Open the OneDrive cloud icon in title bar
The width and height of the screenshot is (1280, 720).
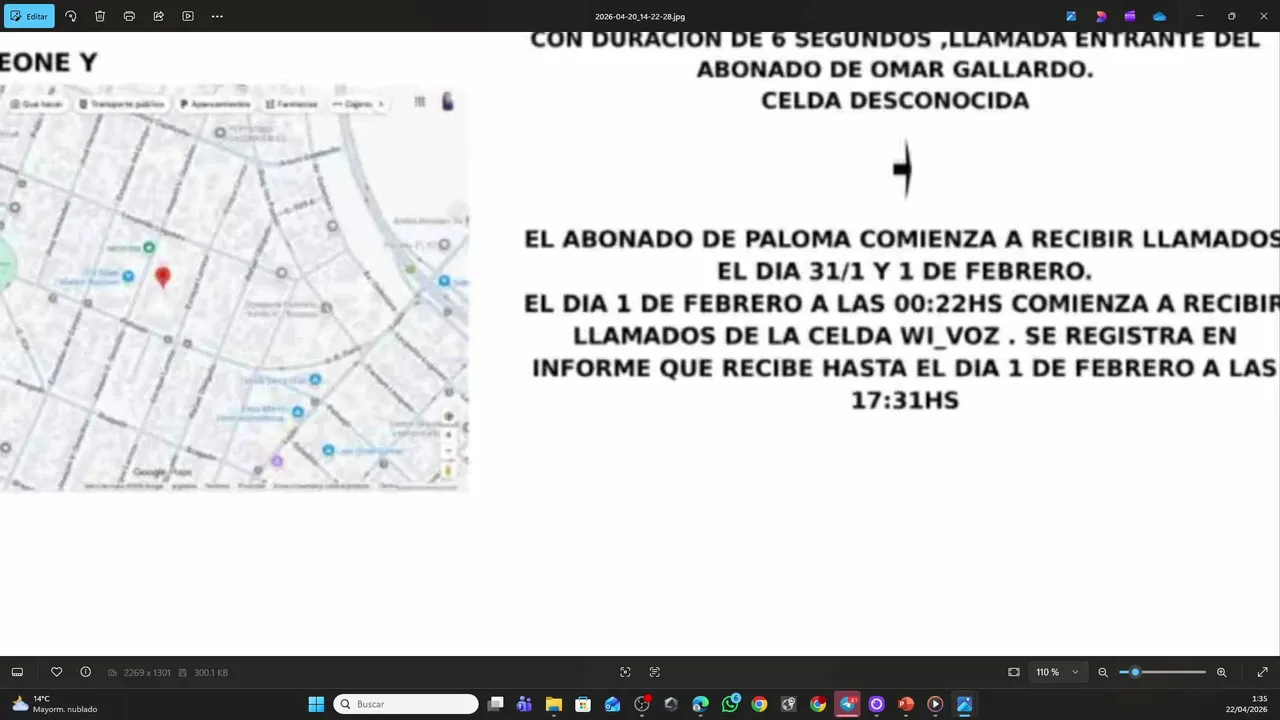pos(1159,16)
